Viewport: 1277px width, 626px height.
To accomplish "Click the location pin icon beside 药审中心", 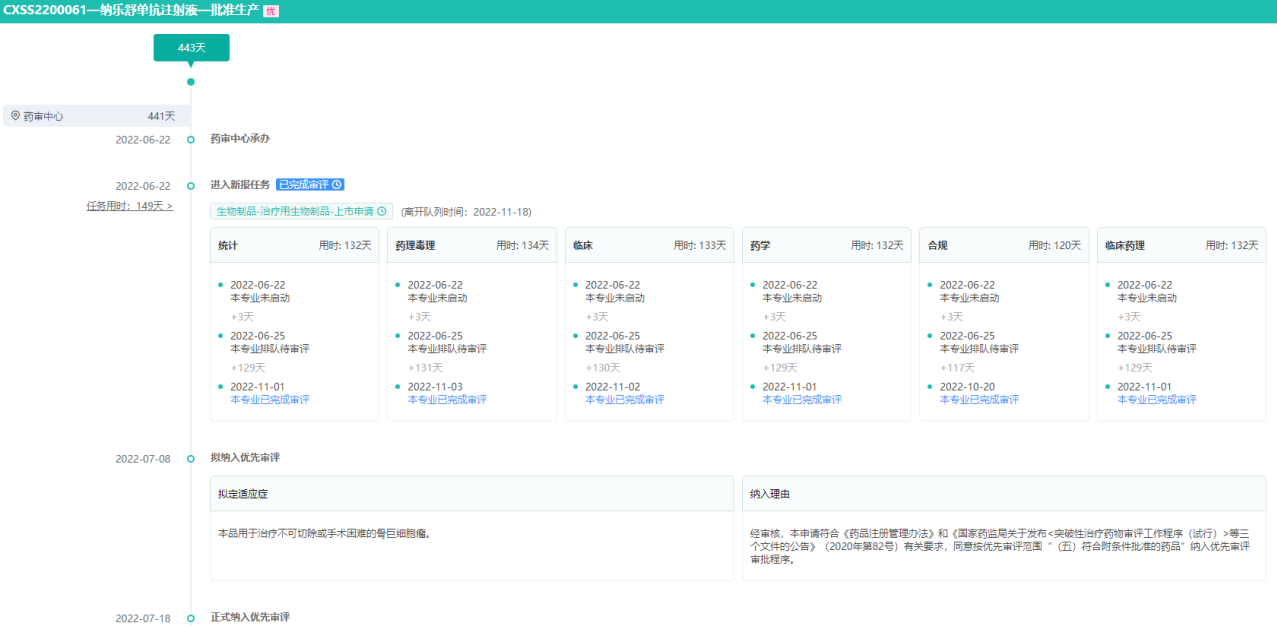I will 15,116.
